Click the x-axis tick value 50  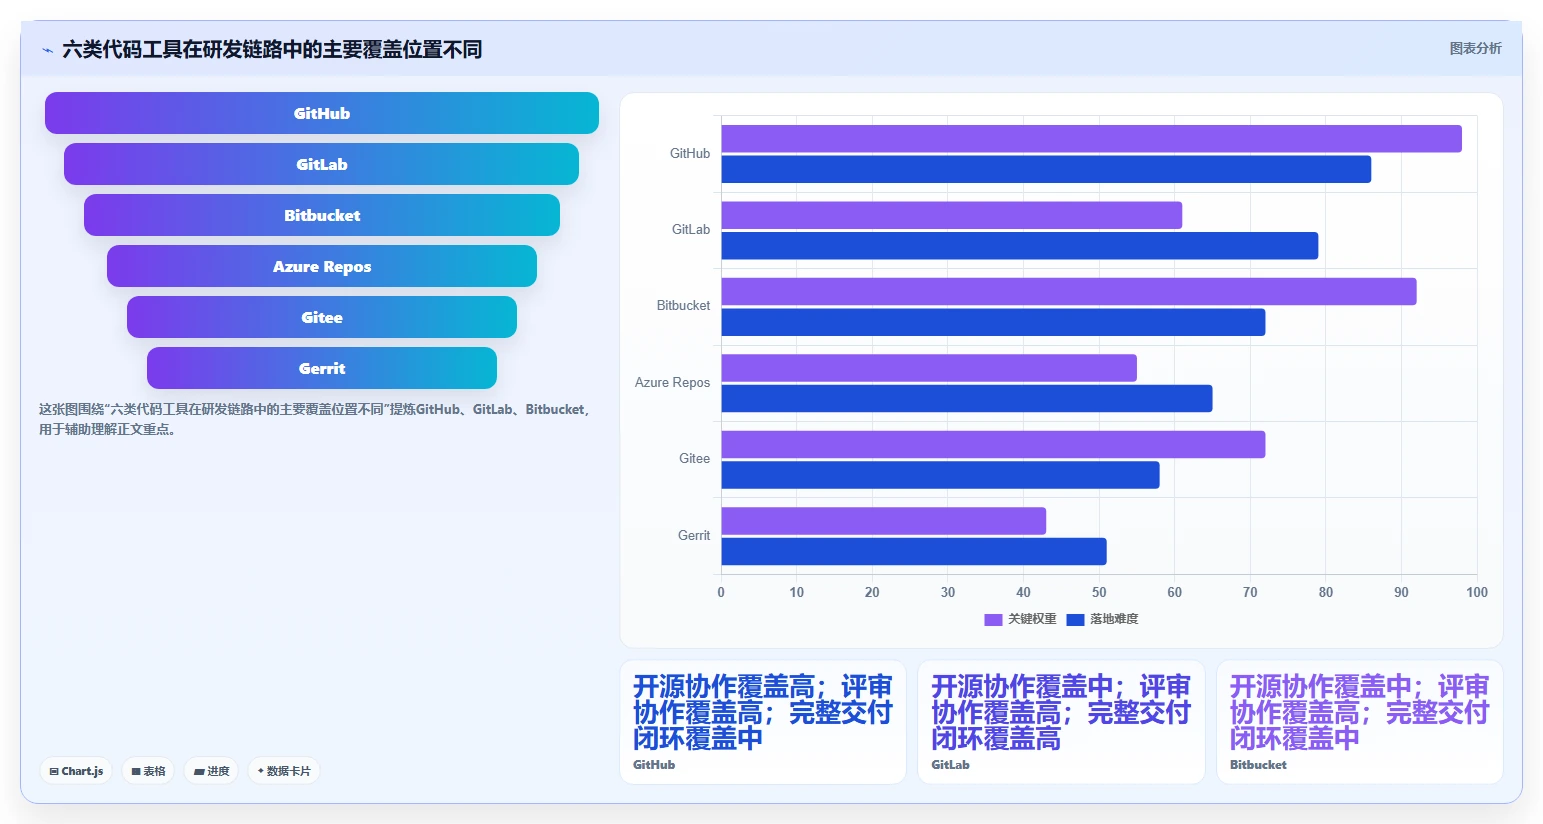coord(1099,592)
